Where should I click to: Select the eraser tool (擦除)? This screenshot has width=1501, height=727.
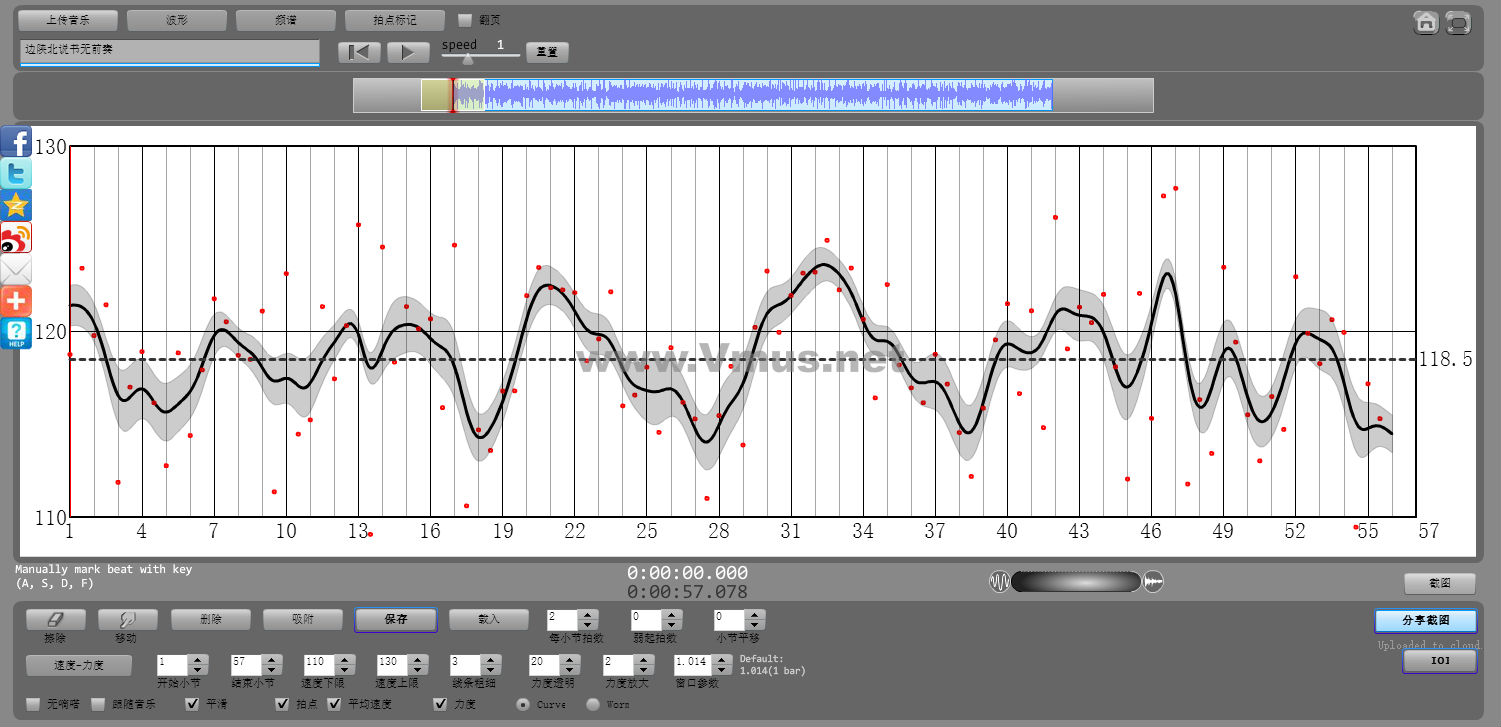click(x=55, y=620)
